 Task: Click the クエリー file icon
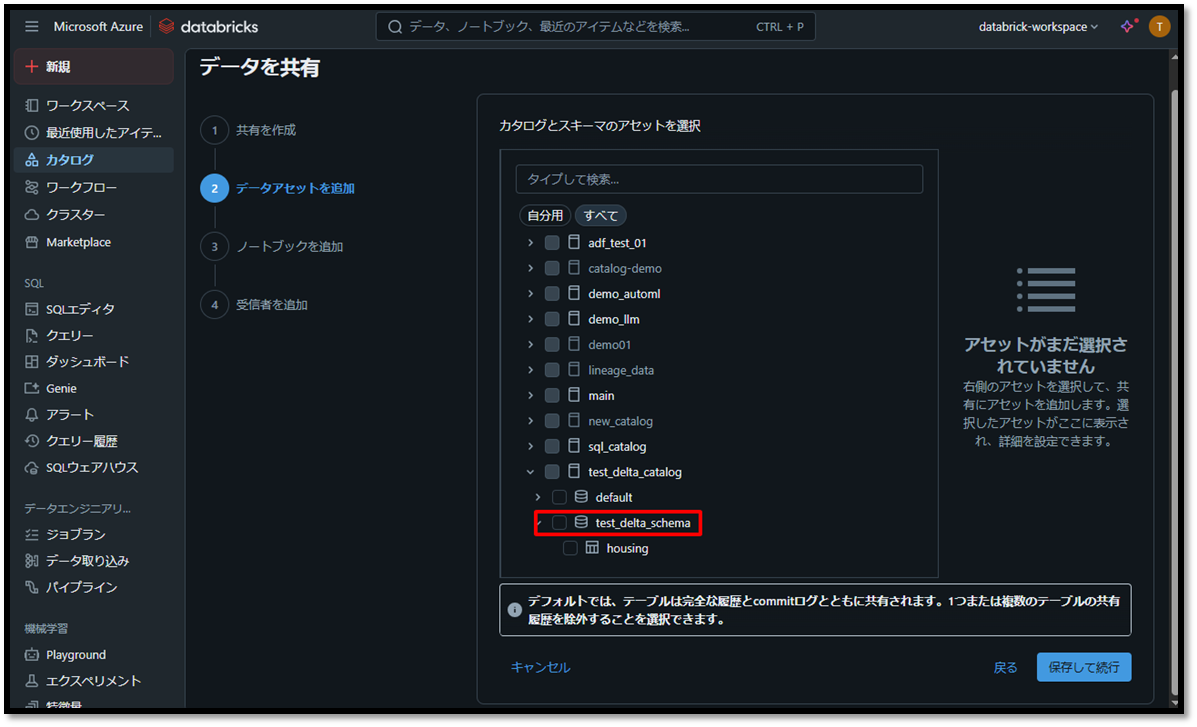coord(31,336)
